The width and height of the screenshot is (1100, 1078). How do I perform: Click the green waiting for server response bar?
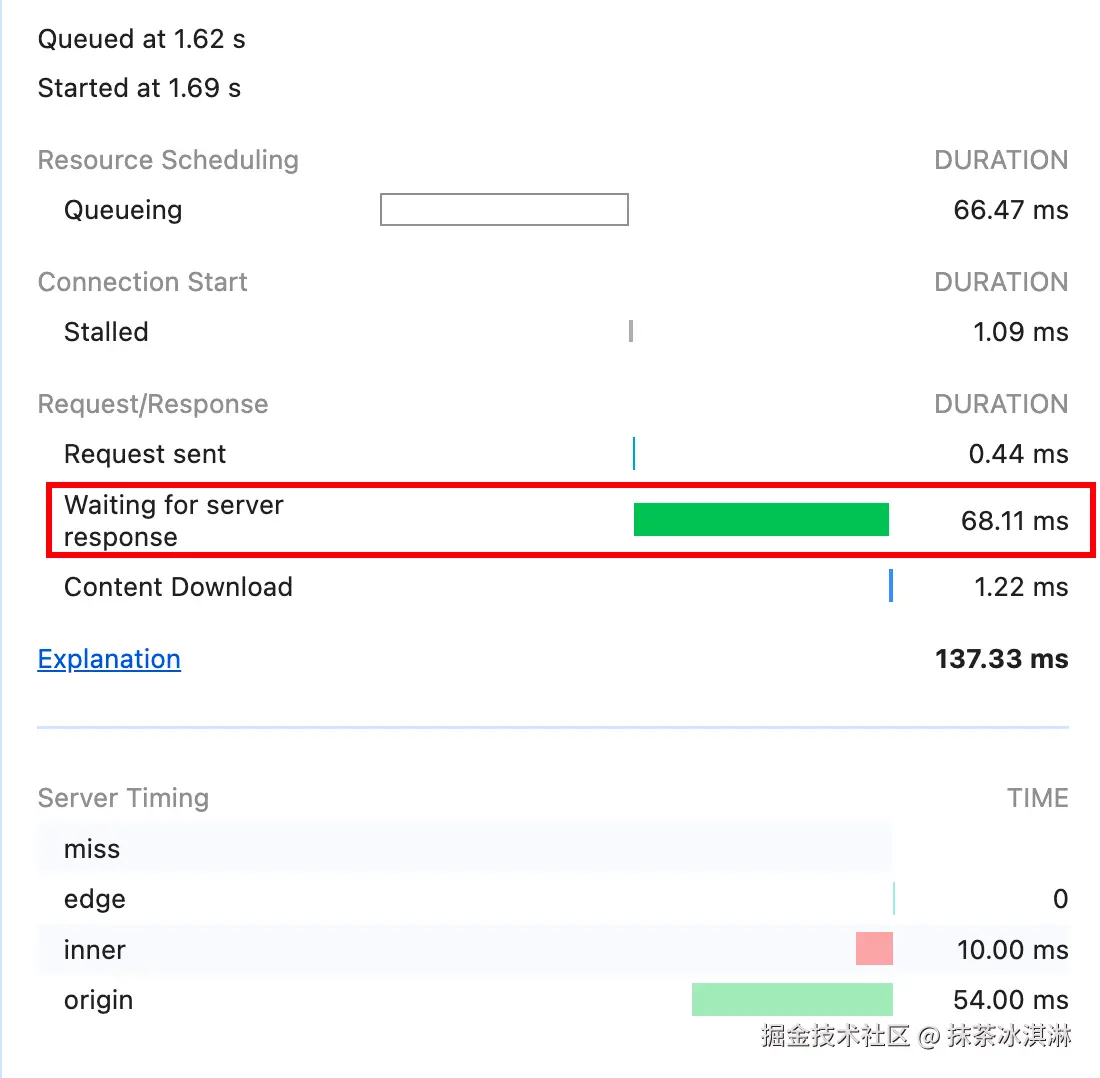(761, 520)
